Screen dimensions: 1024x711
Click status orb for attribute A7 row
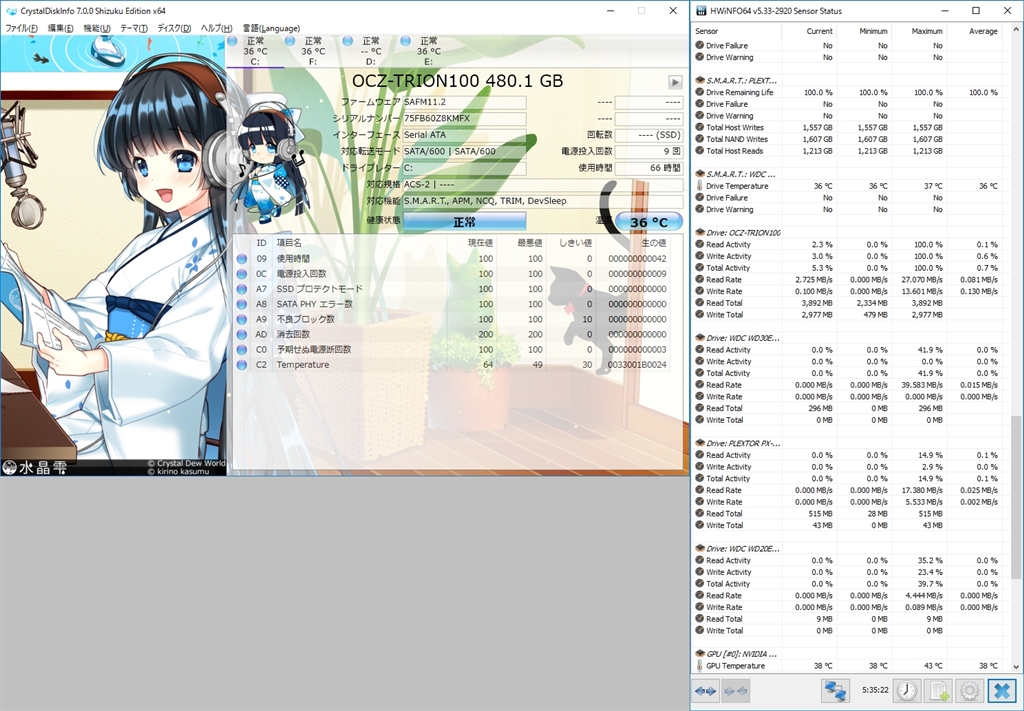(x=242, y=289)
